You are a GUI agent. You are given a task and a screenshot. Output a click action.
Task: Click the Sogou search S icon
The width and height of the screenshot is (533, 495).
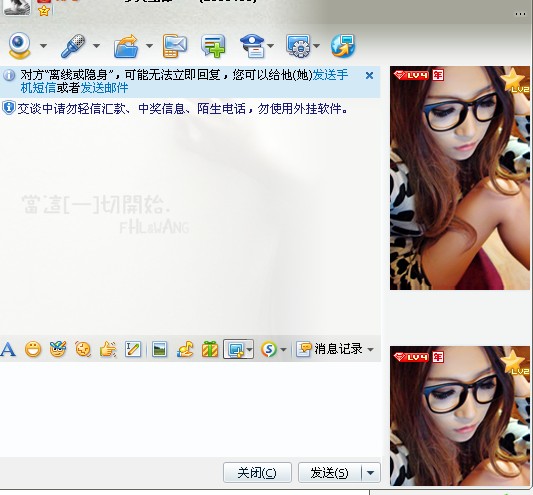(x=269, y=349)
